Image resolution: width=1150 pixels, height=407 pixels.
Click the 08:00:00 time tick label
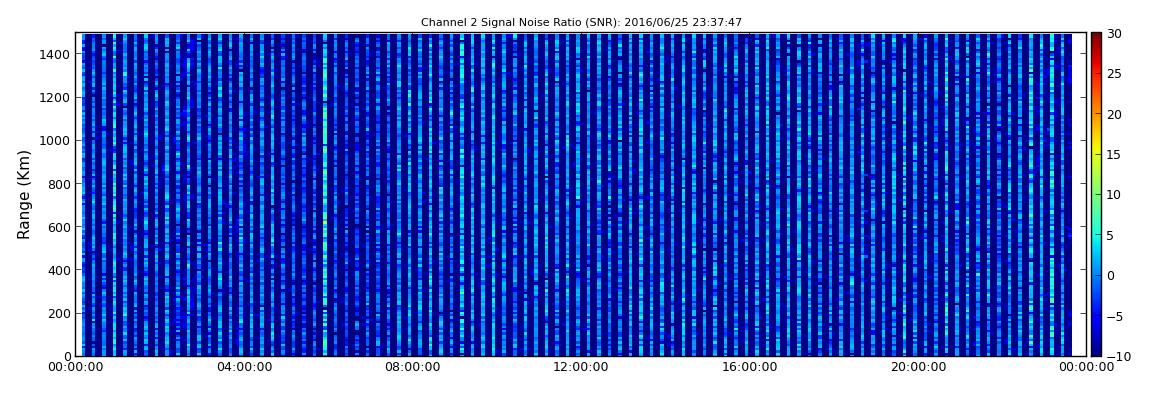(x=412, y=367)
